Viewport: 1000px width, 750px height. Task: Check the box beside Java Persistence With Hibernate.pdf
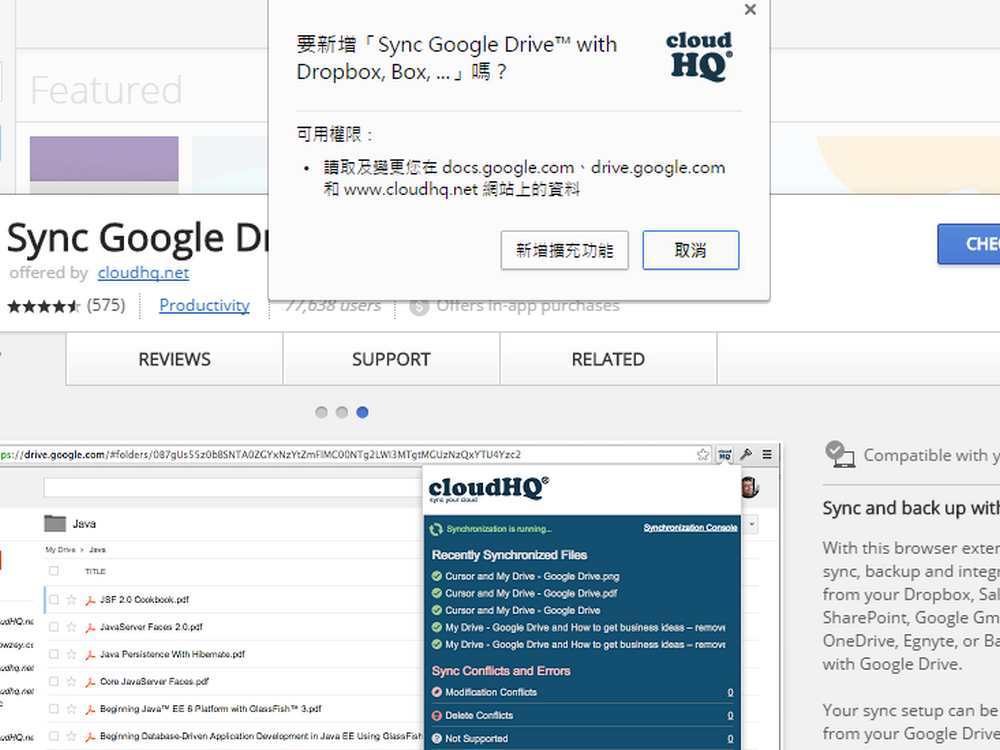click(55, 653)
